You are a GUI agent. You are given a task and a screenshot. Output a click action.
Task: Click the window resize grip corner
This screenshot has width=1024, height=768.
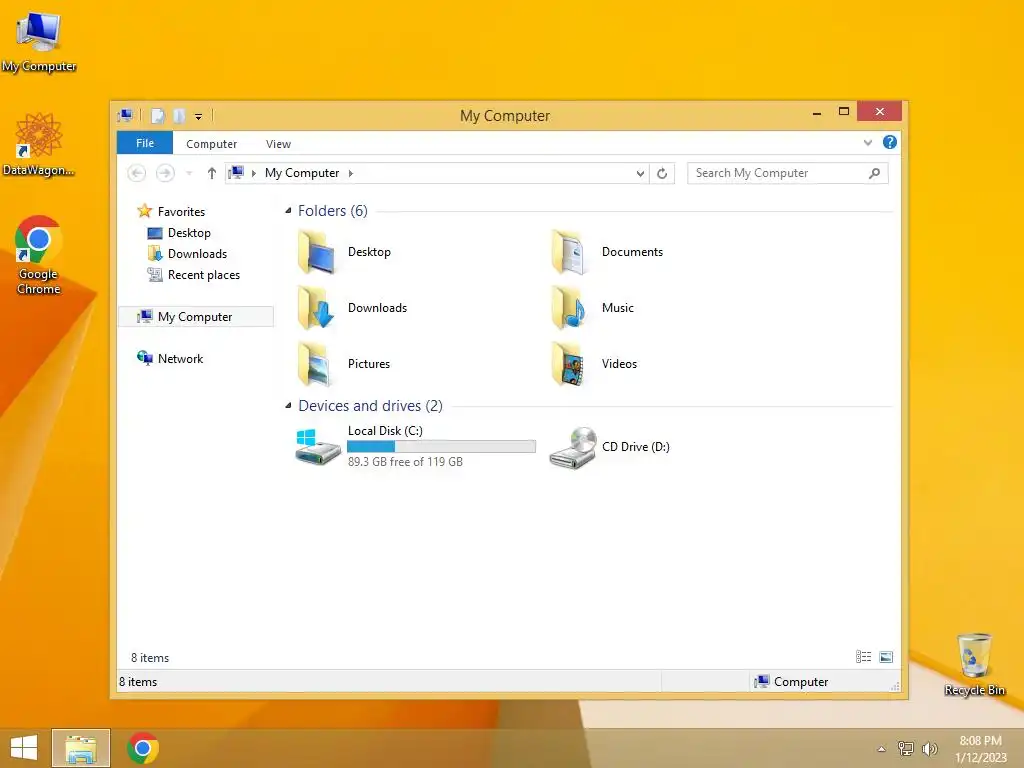coord(895,686)
